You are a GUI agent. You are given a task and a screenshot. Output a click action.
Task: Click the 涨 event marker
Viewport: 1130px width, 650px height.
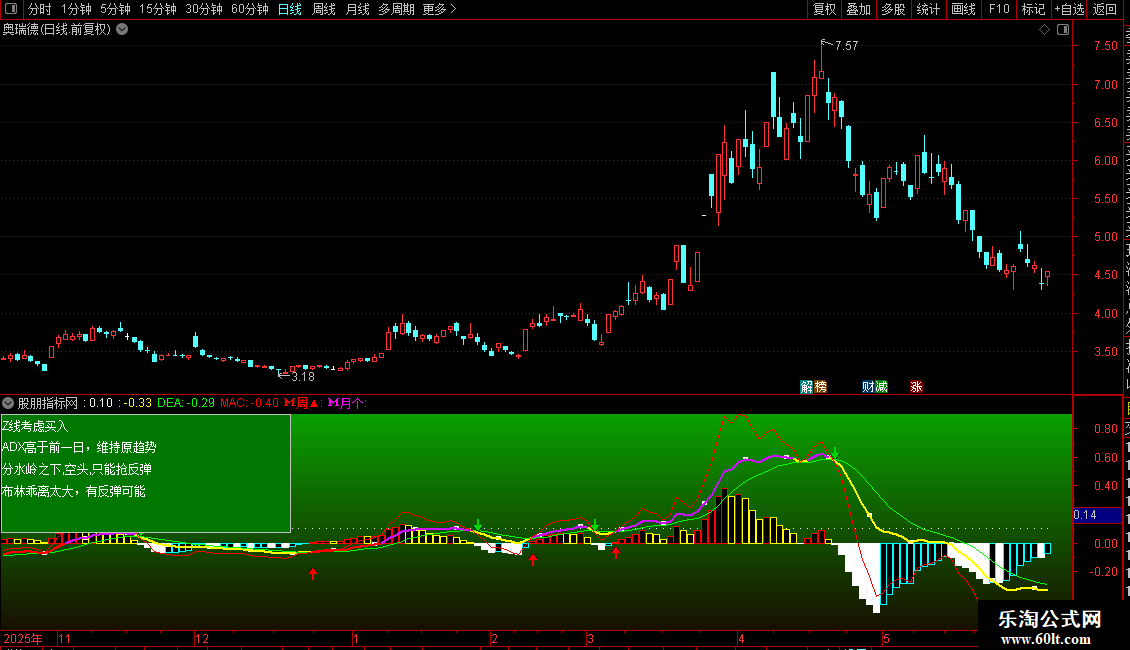[916, 387]
